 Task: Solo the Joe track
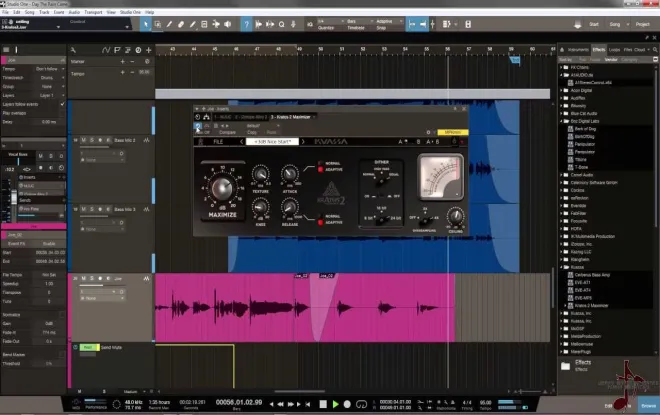tap(92, 279)
